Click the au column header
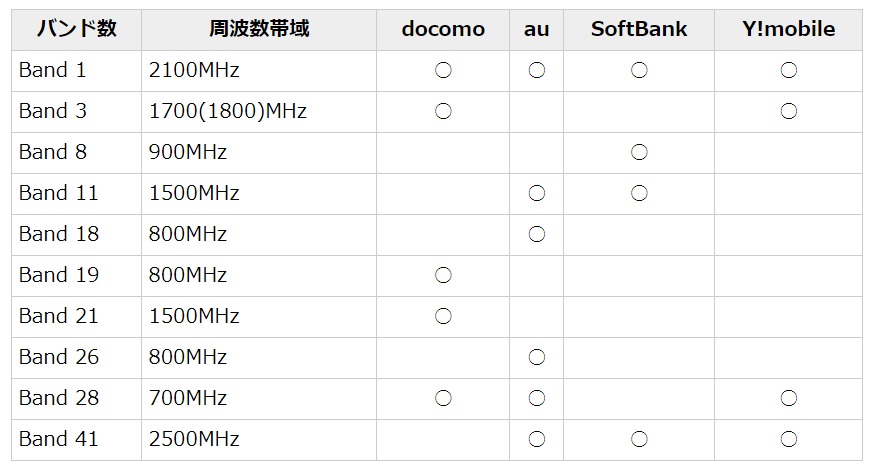 point(536,29)
